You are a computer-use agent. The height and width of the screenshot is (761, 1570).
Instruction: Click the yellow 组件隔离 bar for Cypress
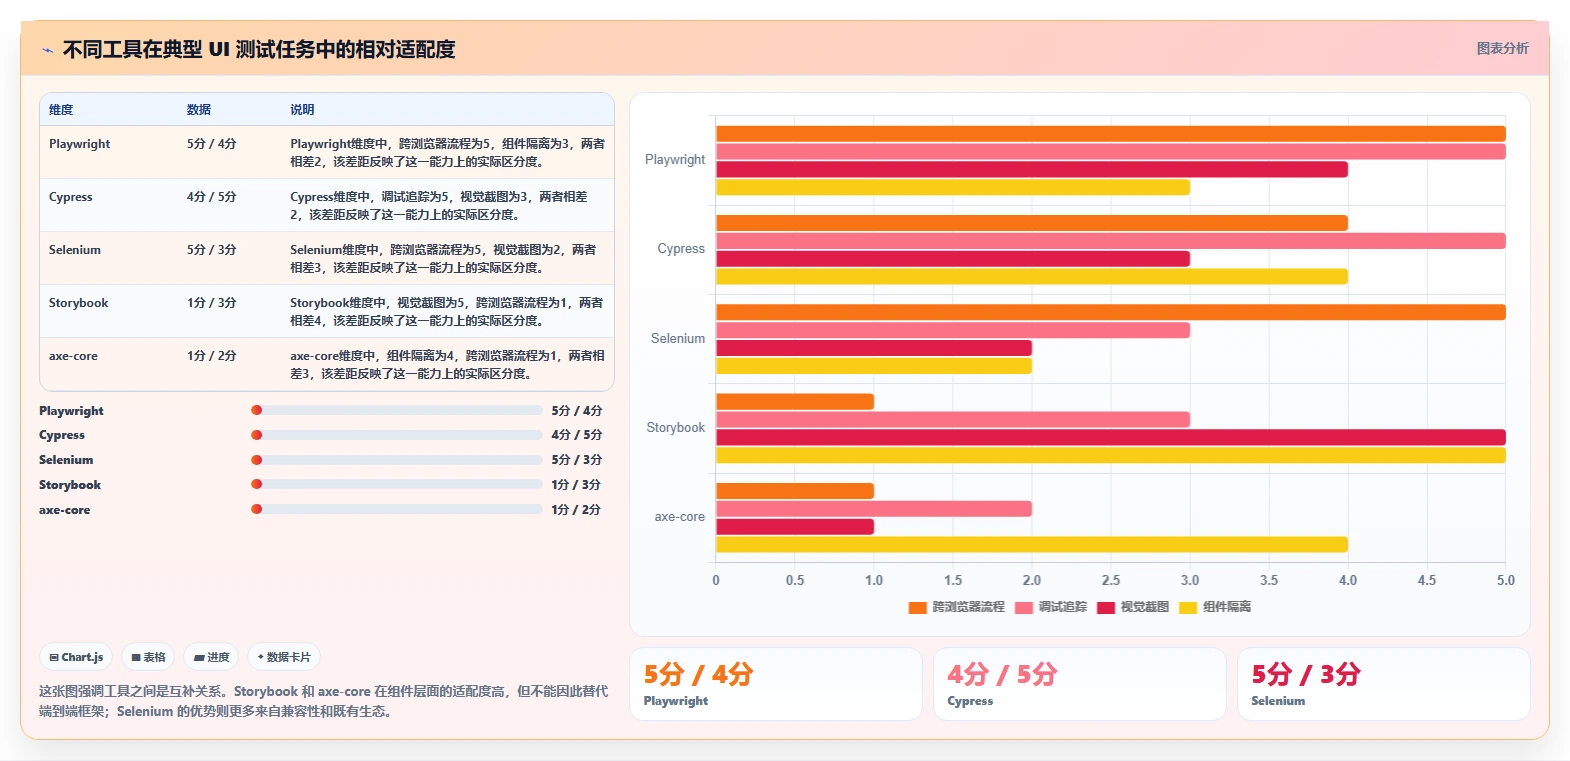[x=1032, y=276]
